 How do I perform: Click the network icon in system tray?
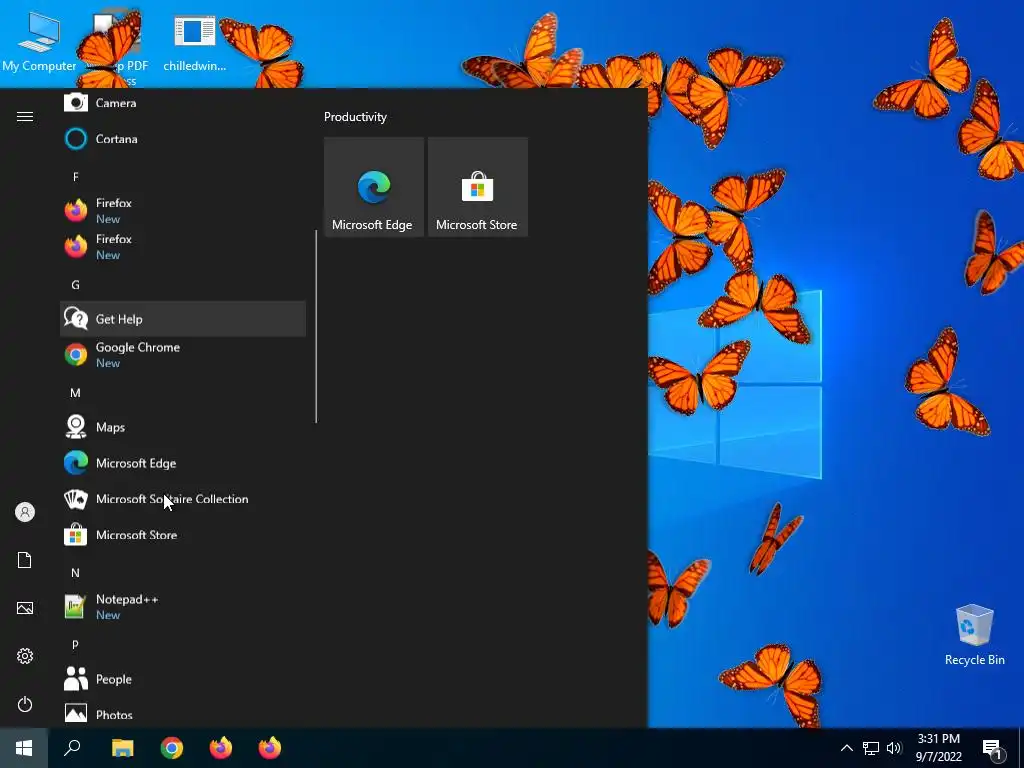coord(871,748)
